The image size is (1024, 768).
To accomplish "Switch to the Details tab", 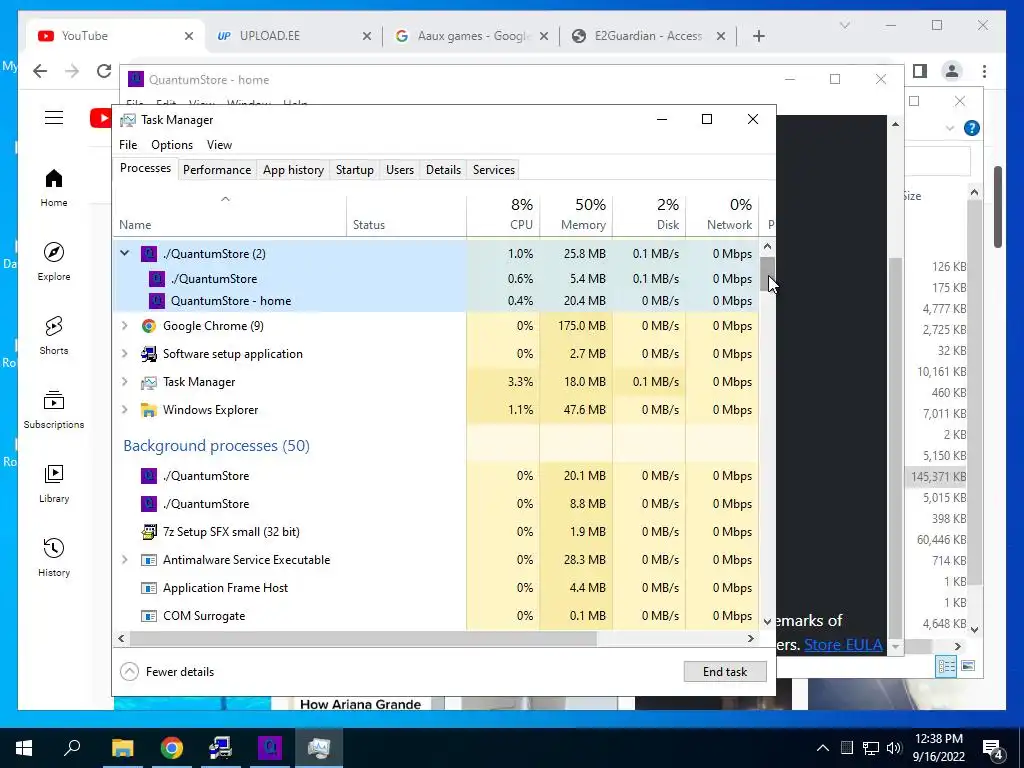I will click(x=443, y=170).
